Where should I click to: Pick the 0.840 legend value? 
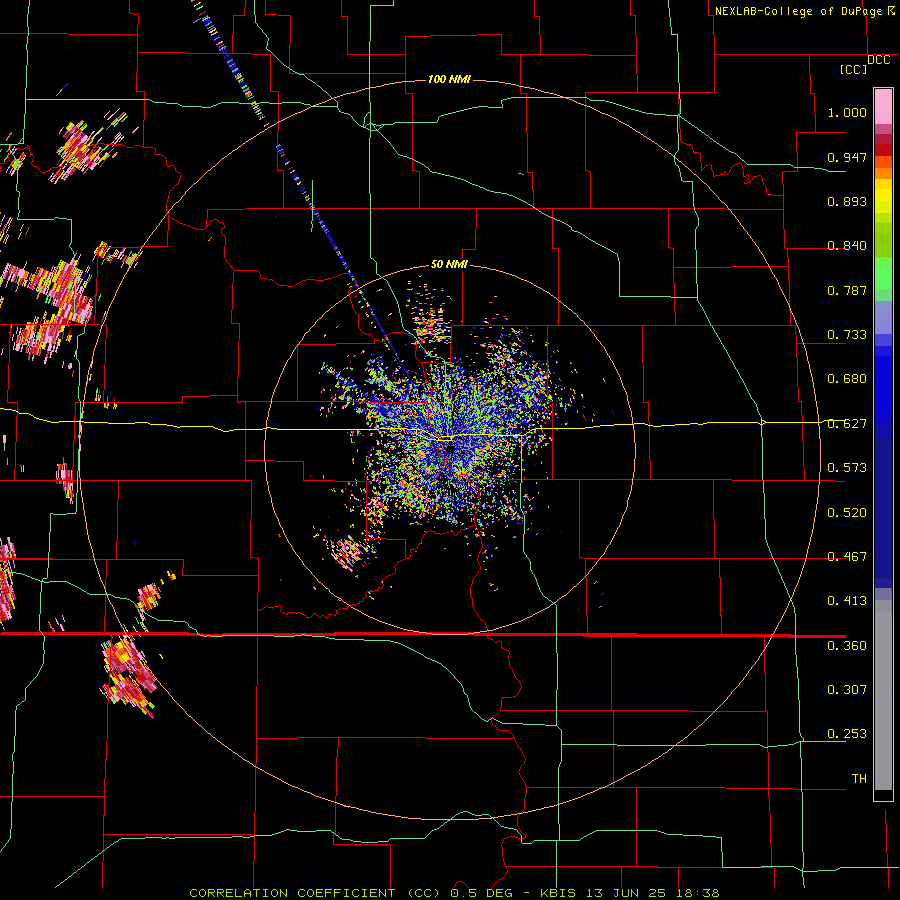(847, 246)
